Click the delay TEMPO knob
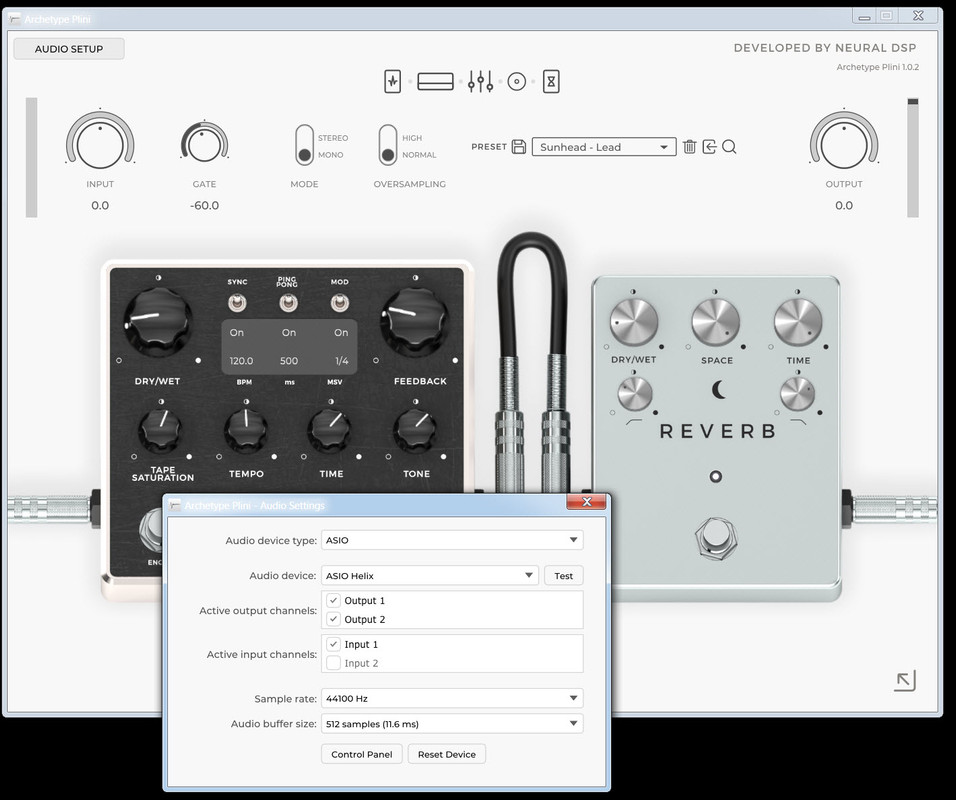The image size is (956, 800). coord(246,430)
